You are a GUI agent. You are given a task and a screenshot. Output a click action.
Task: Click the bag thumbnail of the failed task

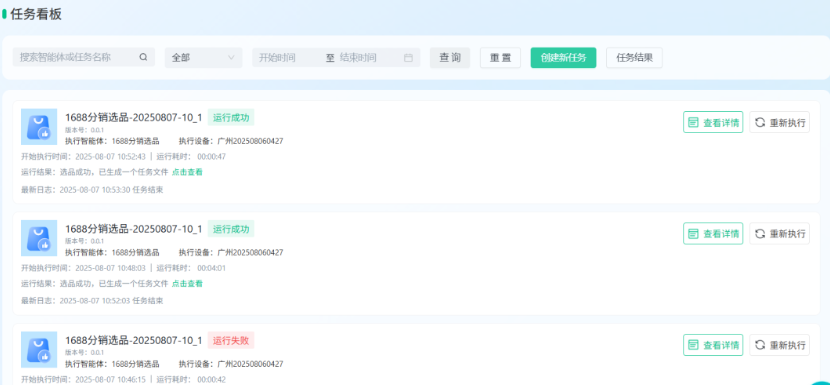39,350
